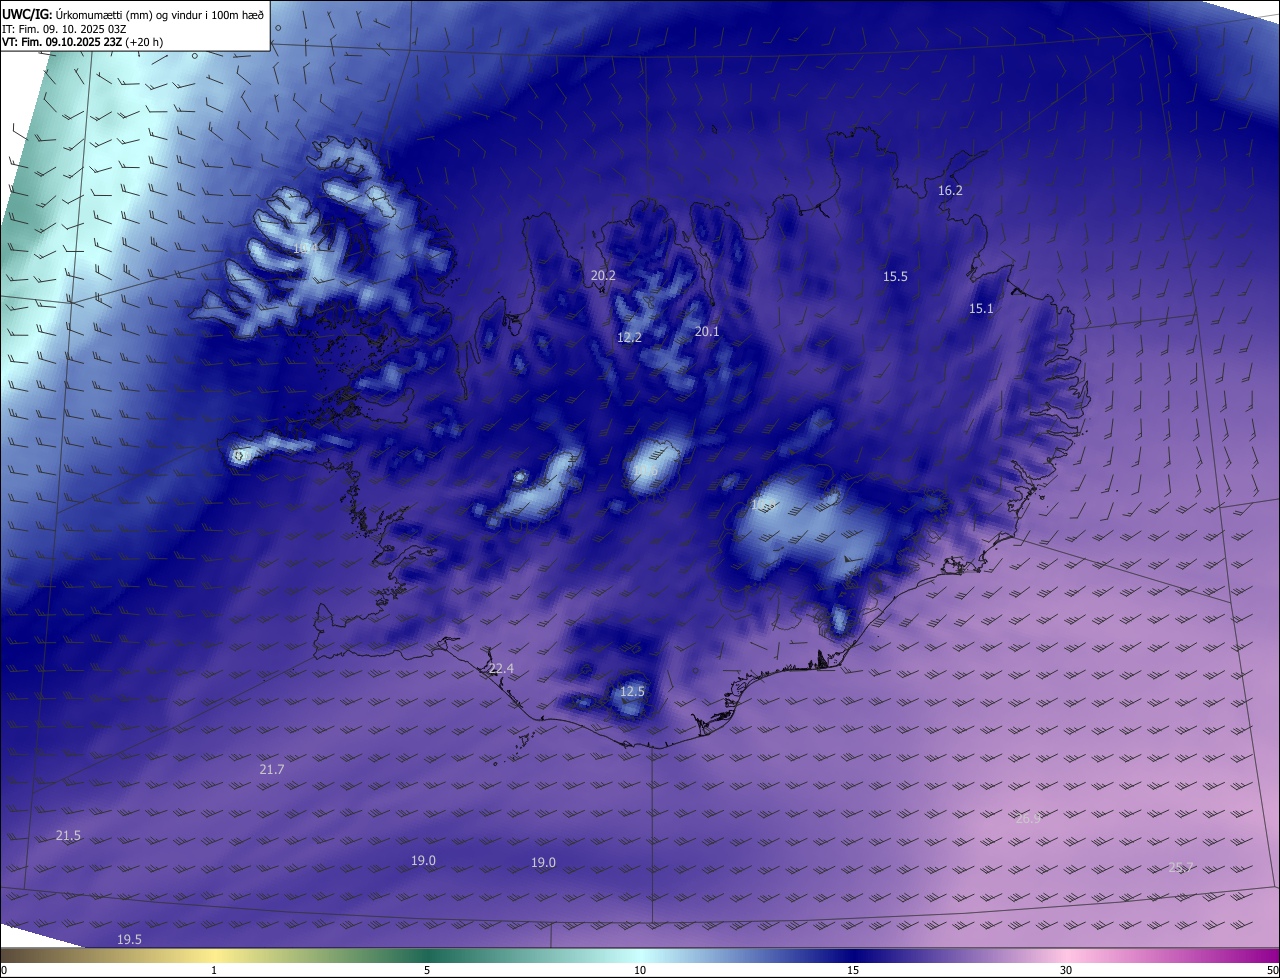Select the 19.5 value label

point(129,939)
